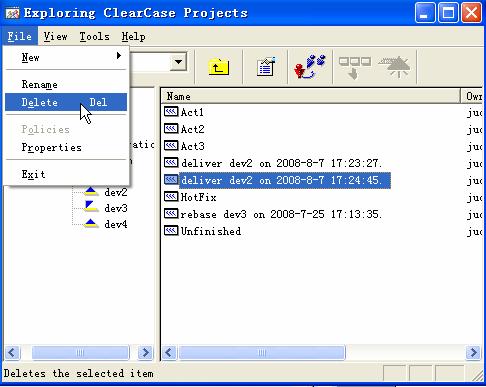
Task: Open the toolbar combo box dropdown arrow
Action: [x=178, y=62]
